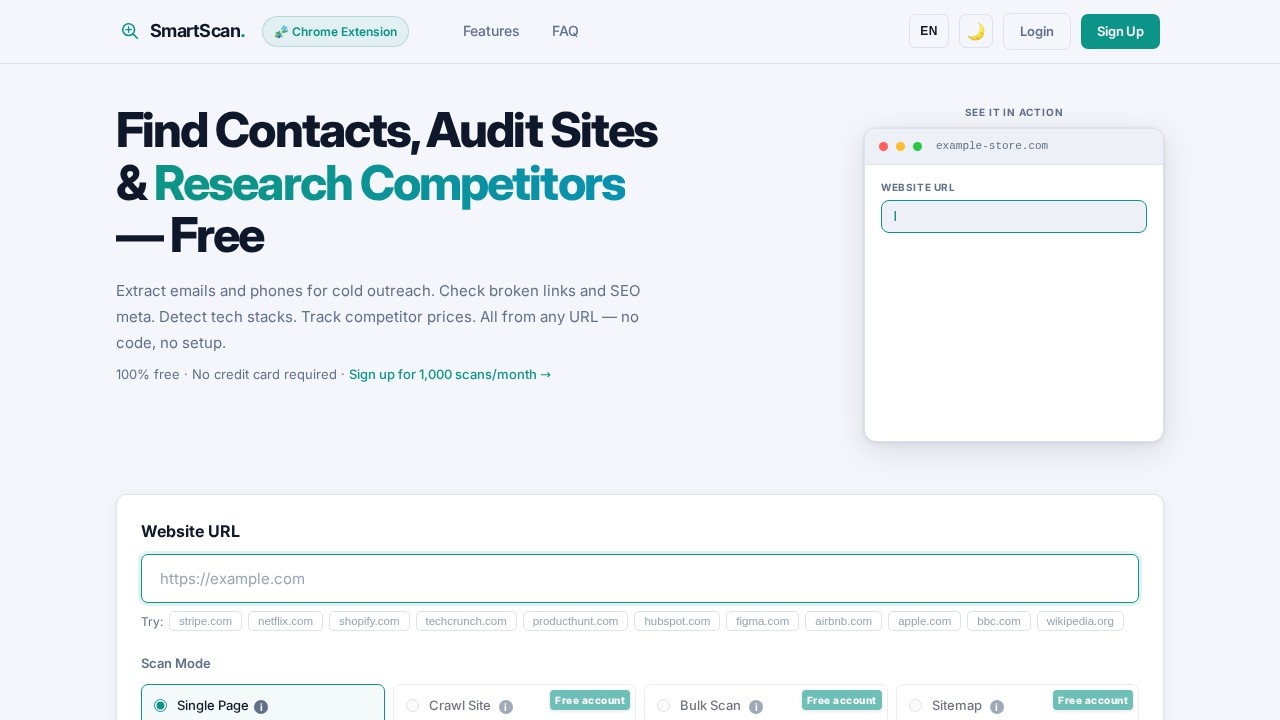Show info for the Bulk Scan mode

coord(756,707)
